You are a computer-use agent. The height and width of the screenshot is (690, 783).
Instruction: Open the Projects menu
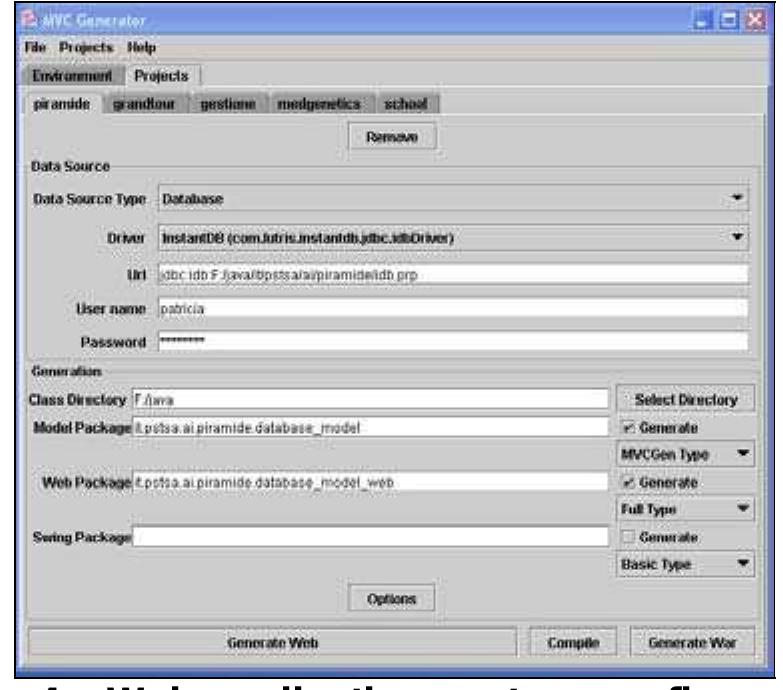point(86,47)
